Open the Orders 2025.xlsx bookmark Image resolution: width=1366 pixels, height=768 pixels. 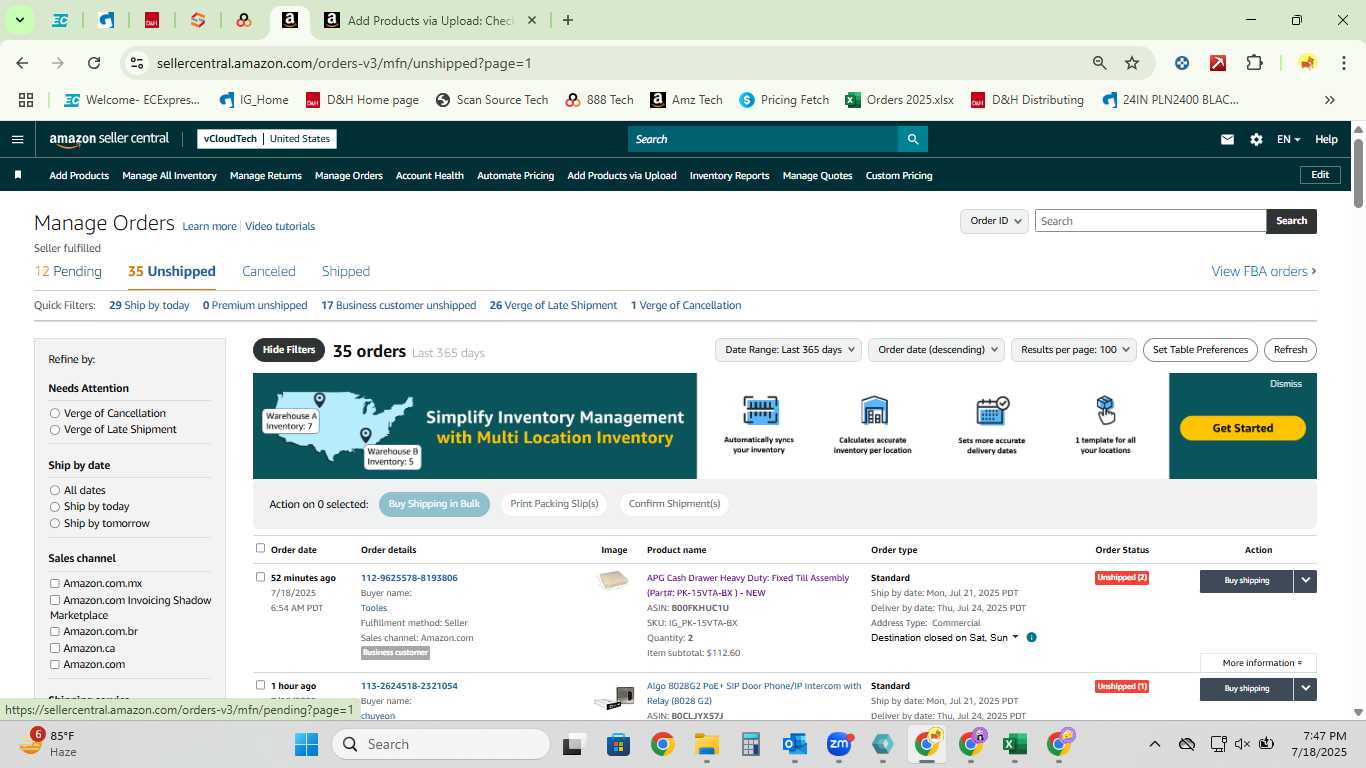click(899, 100)
